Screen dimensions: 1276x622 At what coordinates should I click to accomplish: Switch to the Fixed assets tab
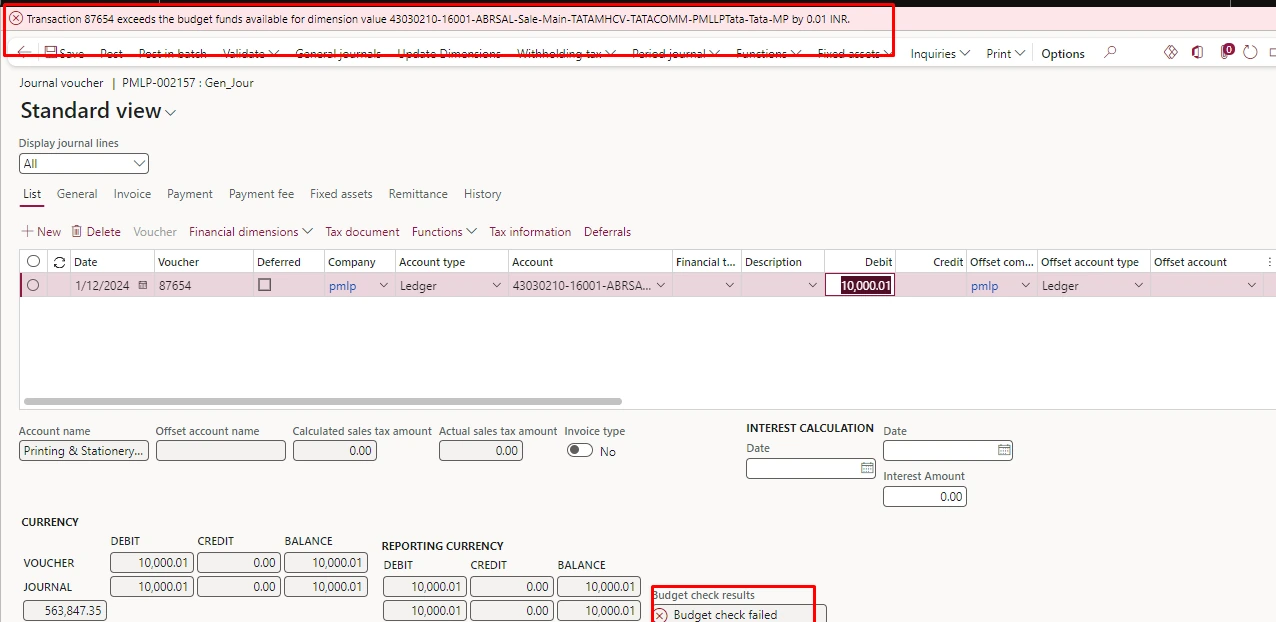[x=341, y=194]
